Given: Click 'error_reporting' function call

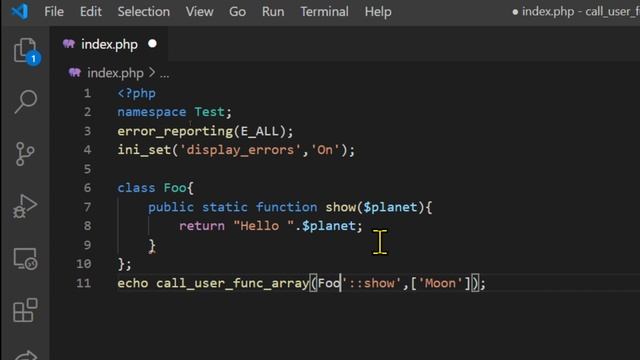Looking at the screenshot, I should click(175, 131).
